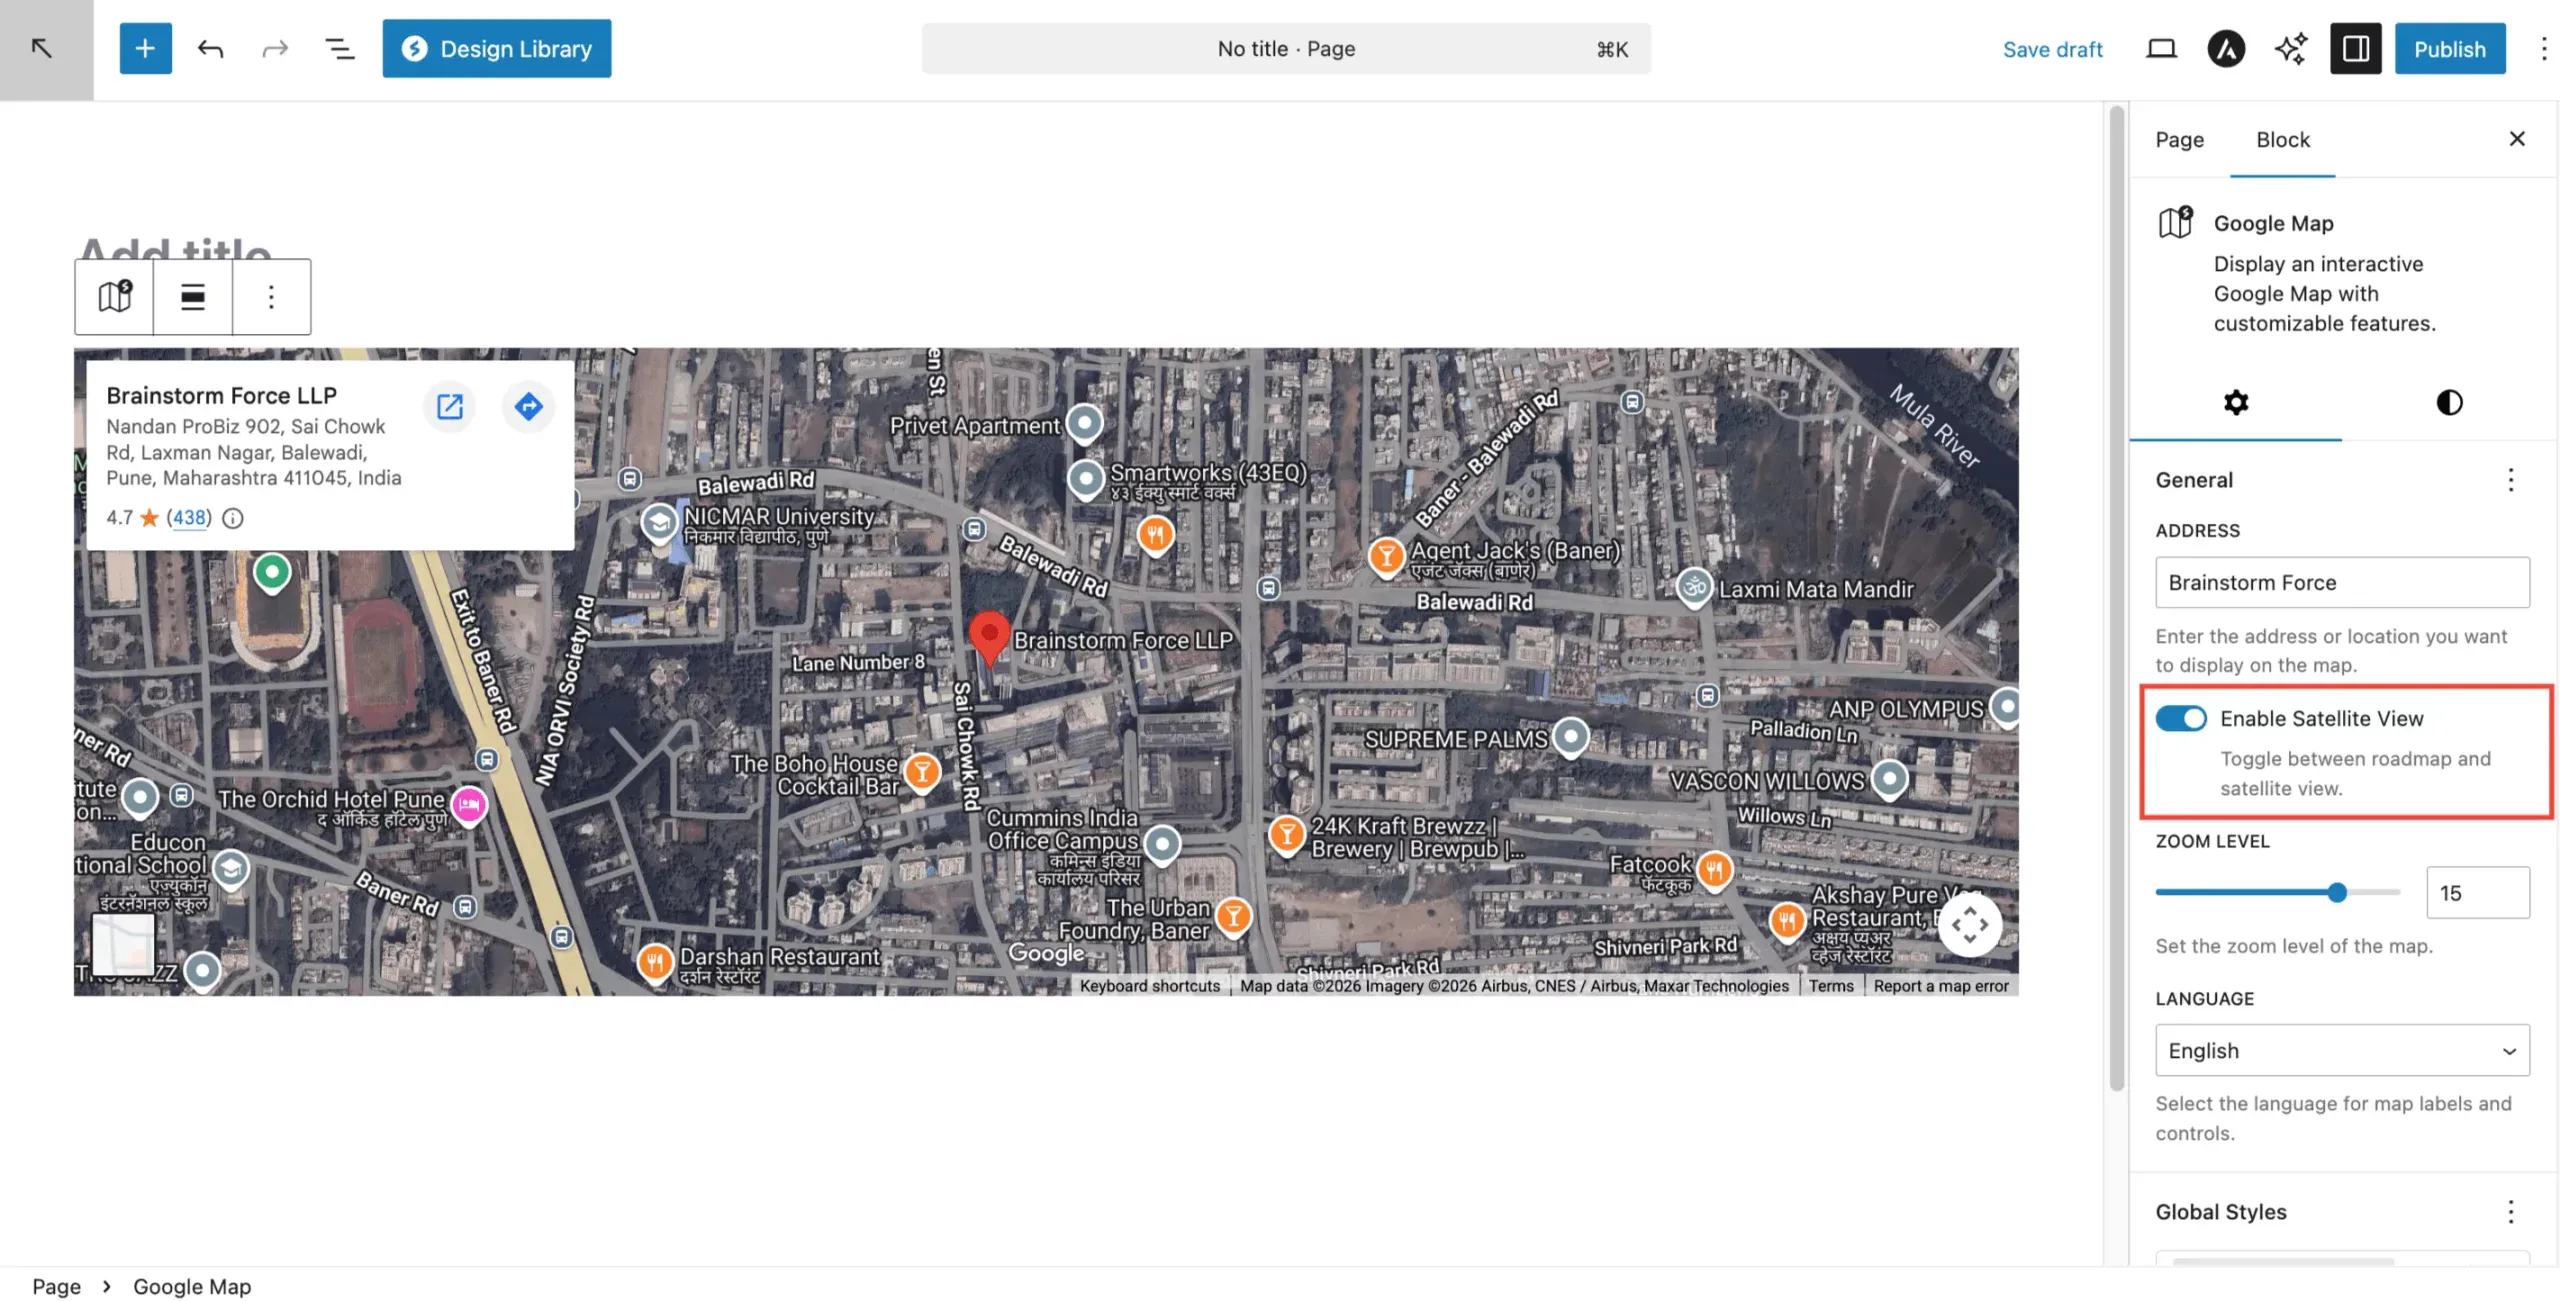This screenshot has width=2560, height=1301.
Task: Open the AI sparkle assistant icon
Action: click(2291, 48)
